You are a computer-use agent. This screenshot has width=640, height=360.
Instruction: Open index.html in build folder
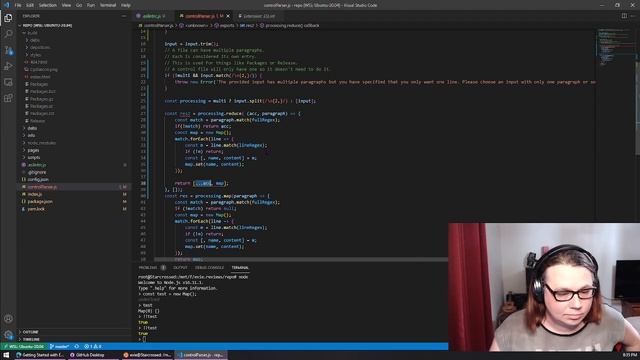(x=40, y=77)
